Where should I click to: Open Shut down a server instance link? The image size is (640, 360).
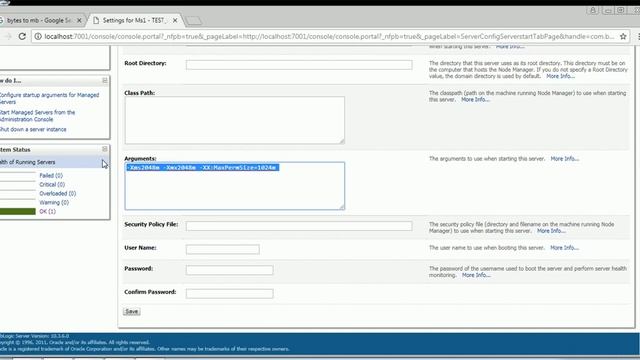tap(33, 129)
